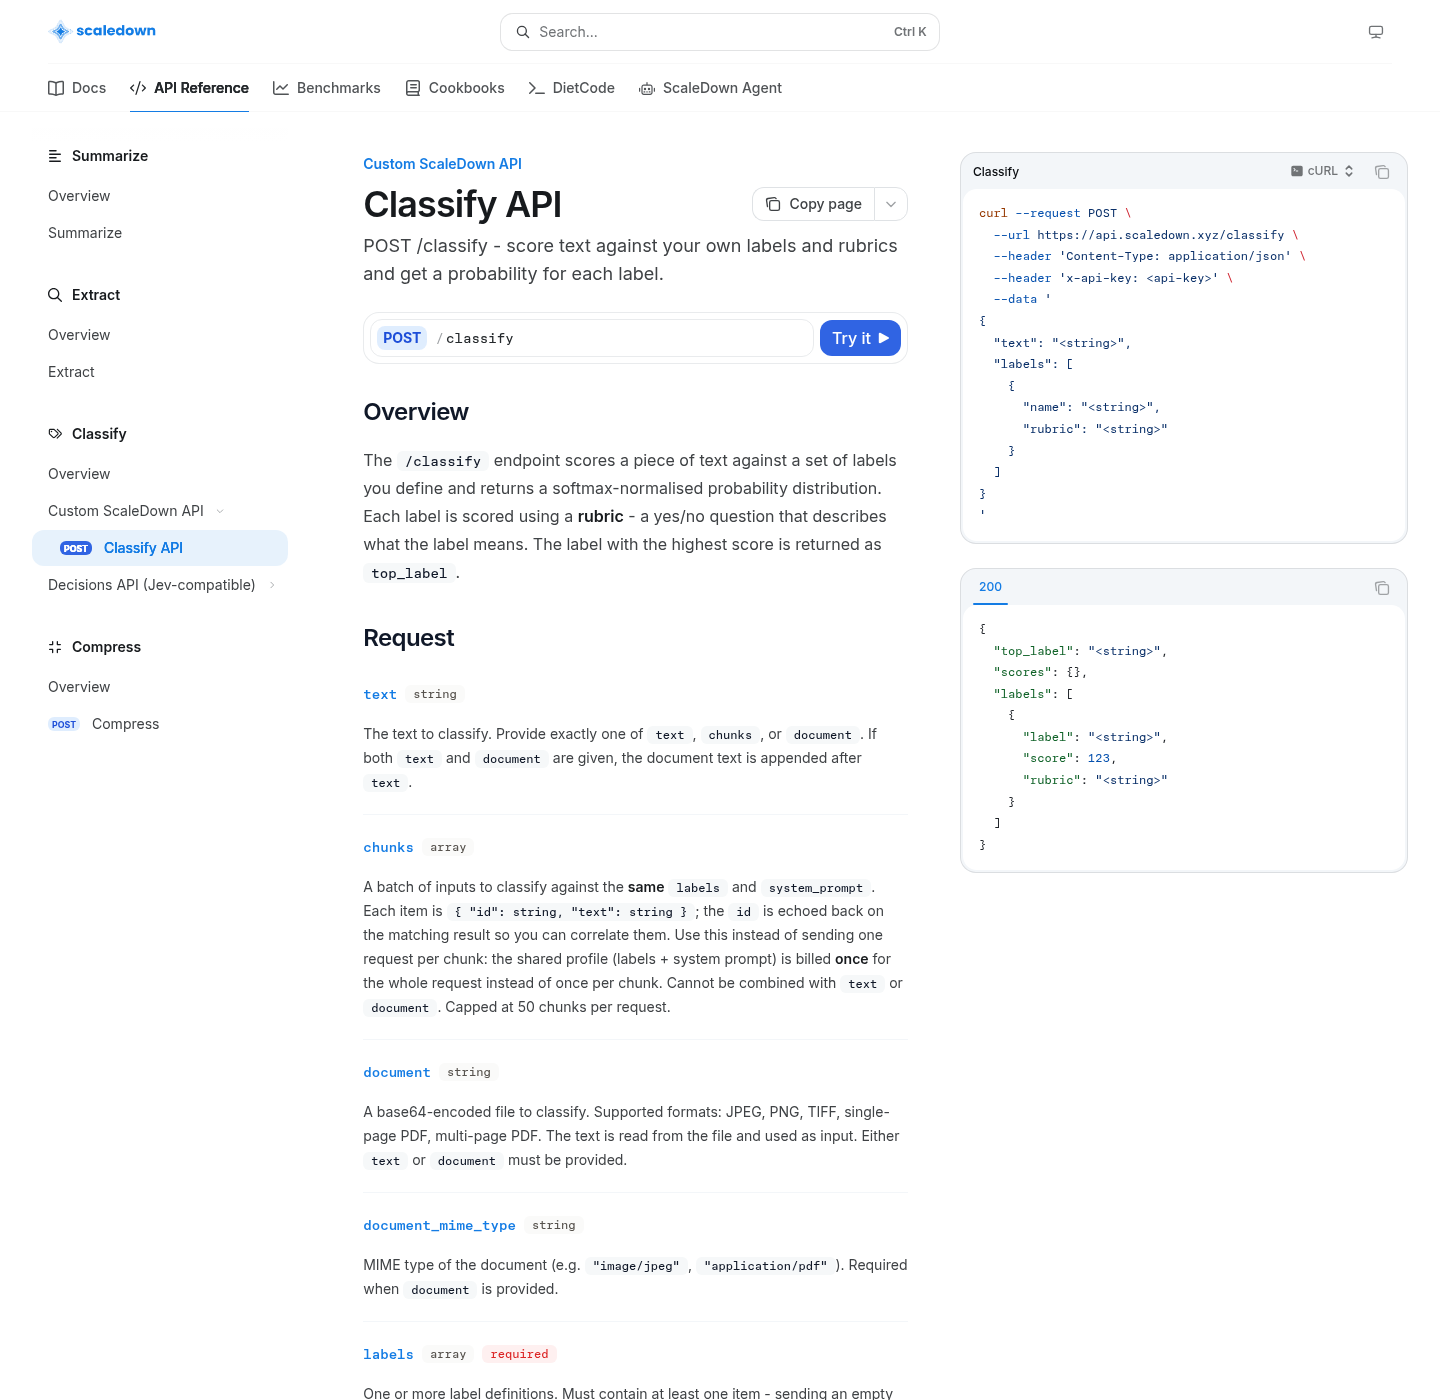This screenshot has width=1440, height=1400.
Task: Open the Copy page options arrow
Action: (x=891, y=204)
